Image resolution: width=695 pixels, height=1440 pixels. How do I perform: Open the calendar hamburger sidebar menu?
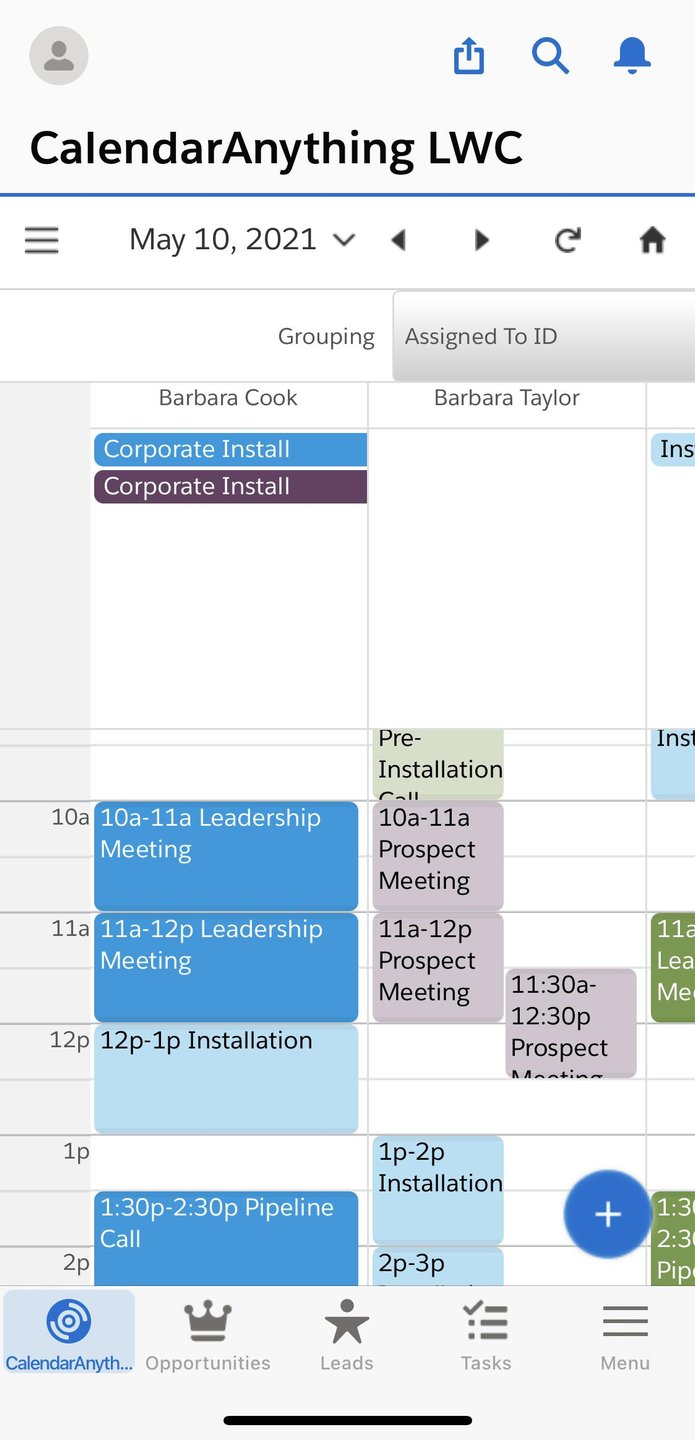(x=42, y=240)
